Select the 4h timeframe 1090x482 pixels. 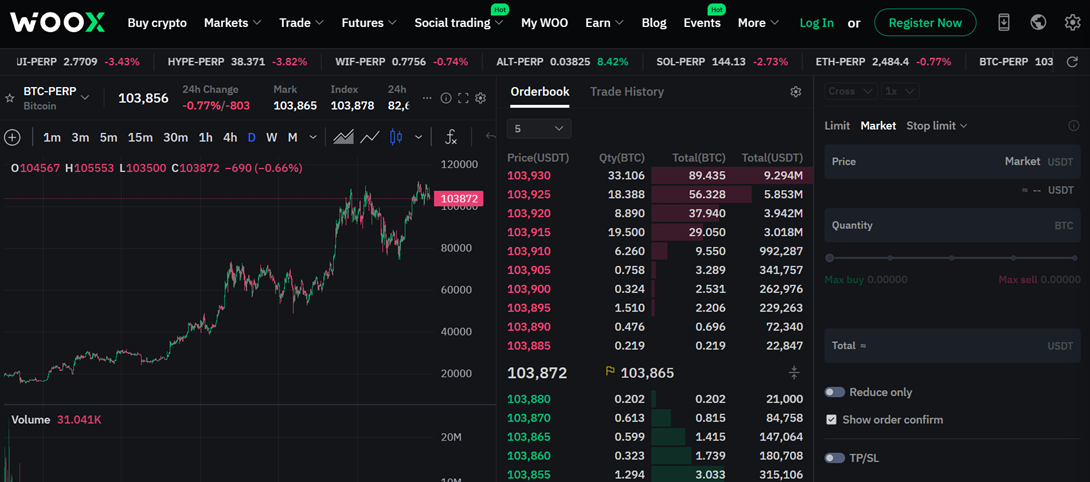(230, 137)
